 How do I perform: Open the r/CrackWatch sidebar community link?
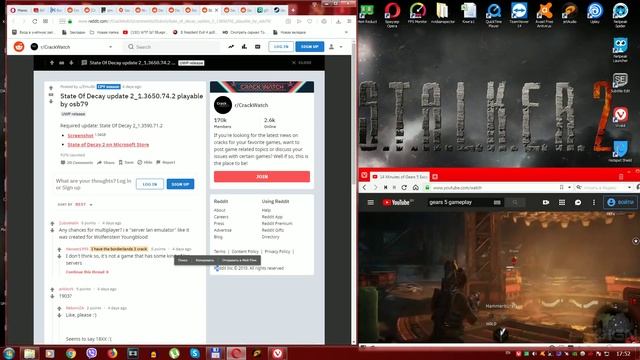251,105
